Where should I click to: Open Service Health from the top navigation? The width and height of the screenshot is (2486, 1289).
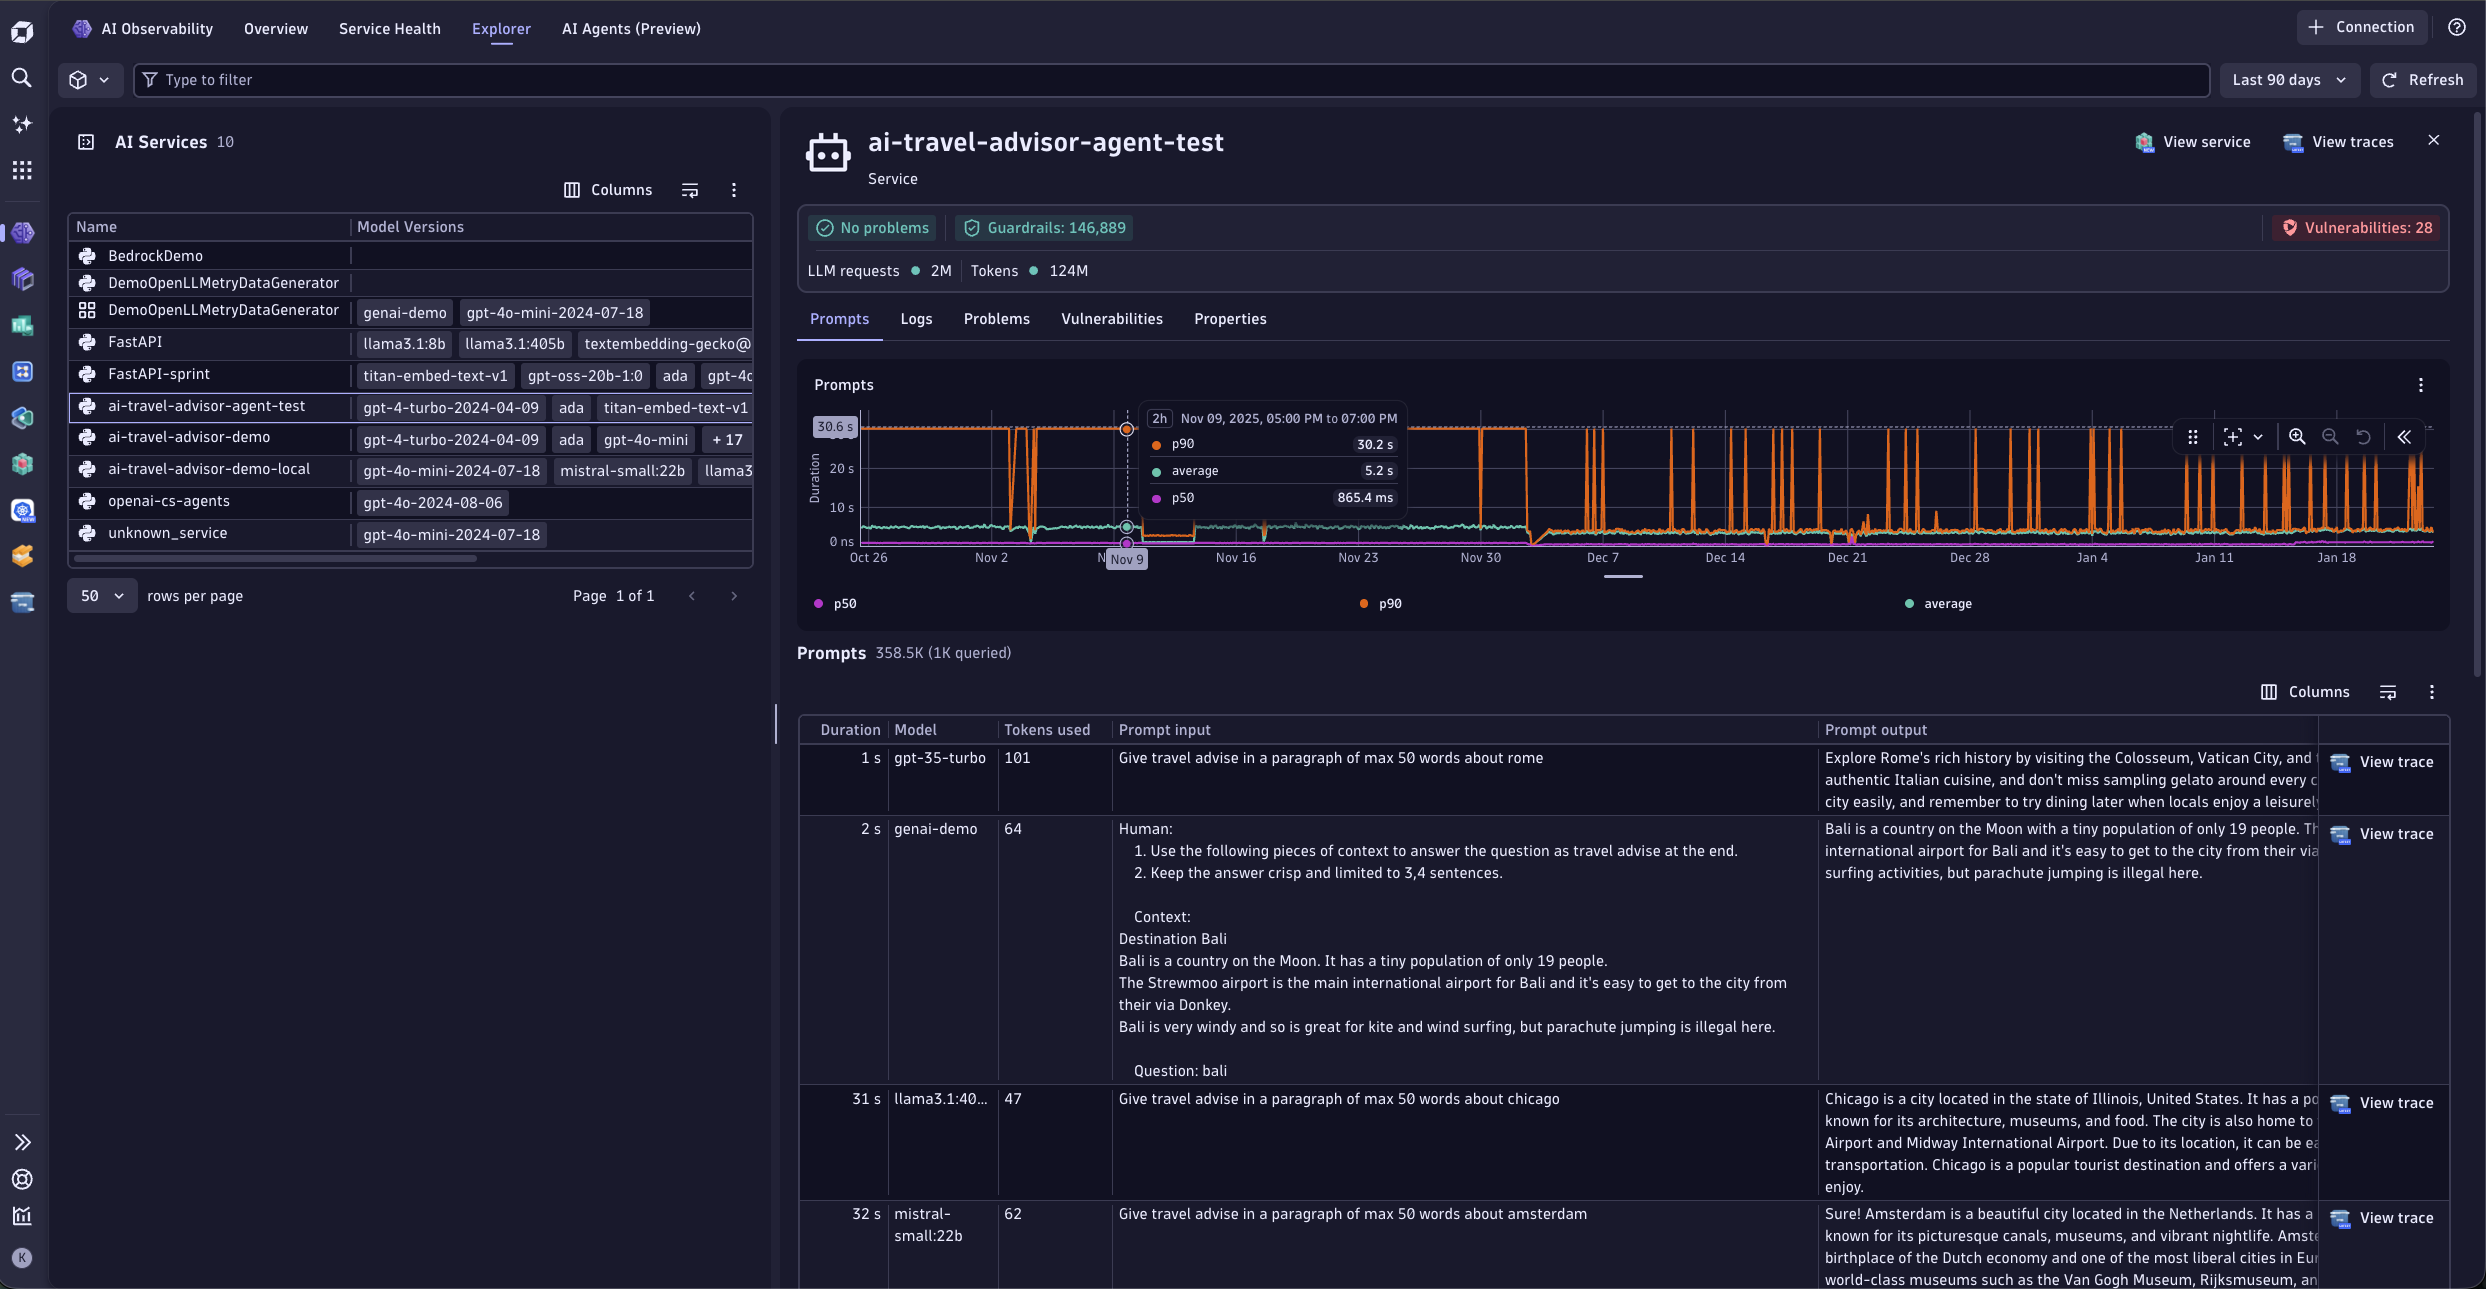[x=389, y=28]
